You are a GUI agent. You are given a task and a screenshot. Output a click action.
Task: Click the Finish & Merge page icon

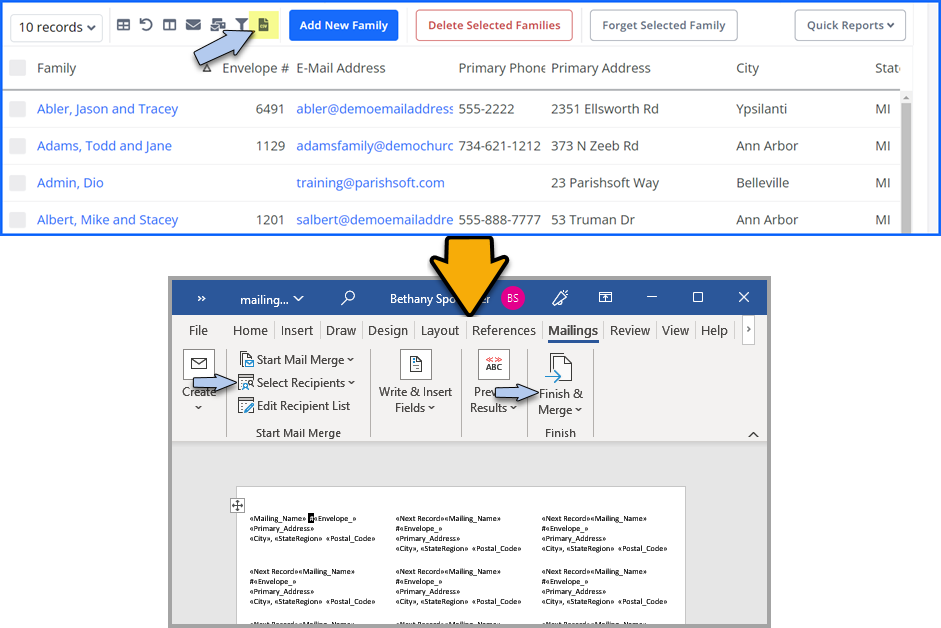tap(559, 367)
